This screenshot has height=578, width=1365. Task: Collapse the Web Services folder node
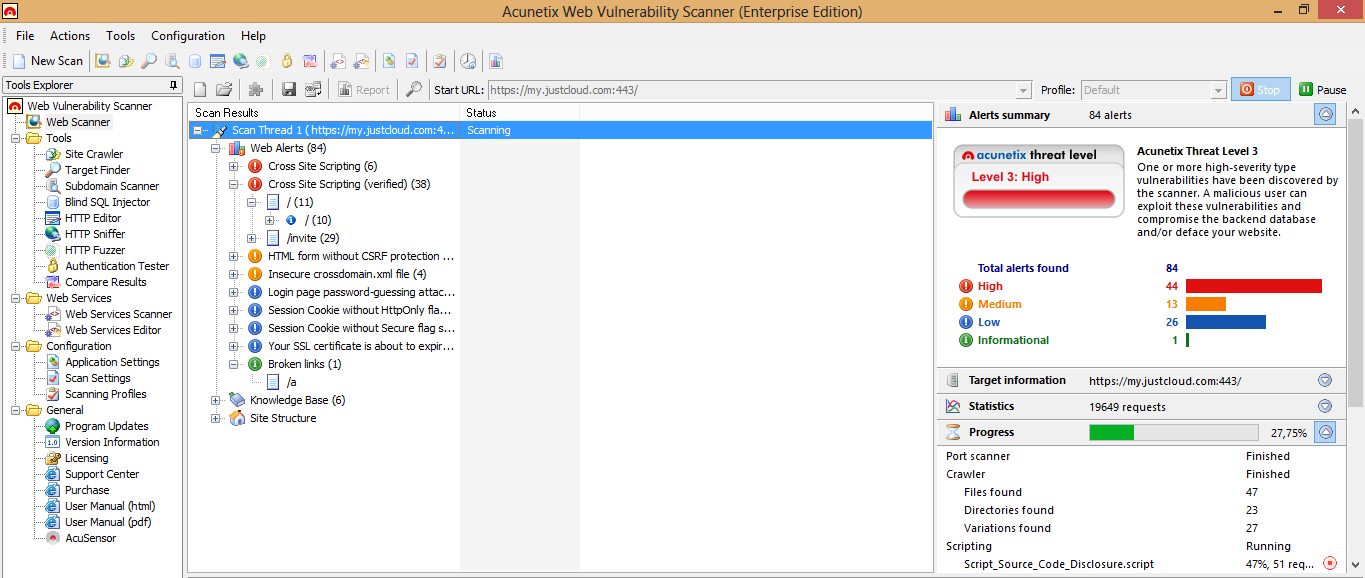(x=16, y=298)
